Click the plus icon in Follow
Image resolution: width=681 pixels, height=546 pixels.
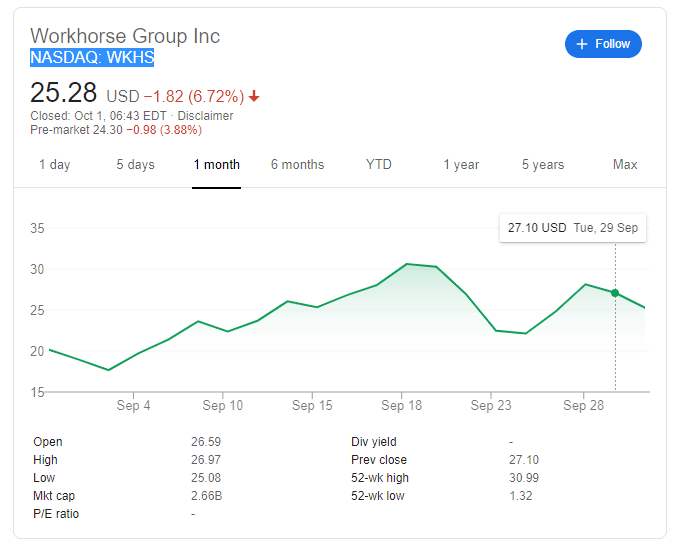[x=582, y=44]
